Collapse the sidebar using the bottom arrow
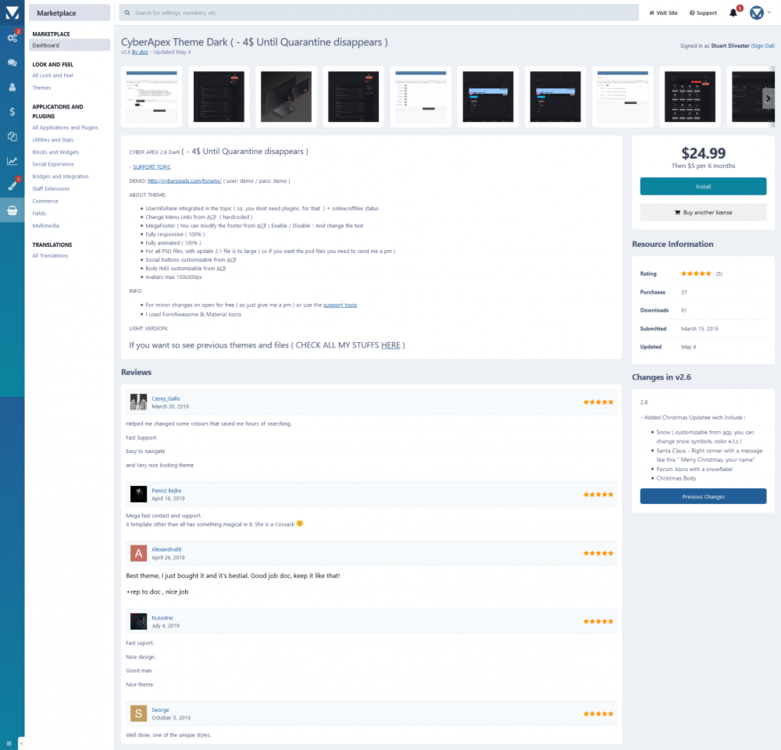The image size is (781, 750). tap(21, 743)
